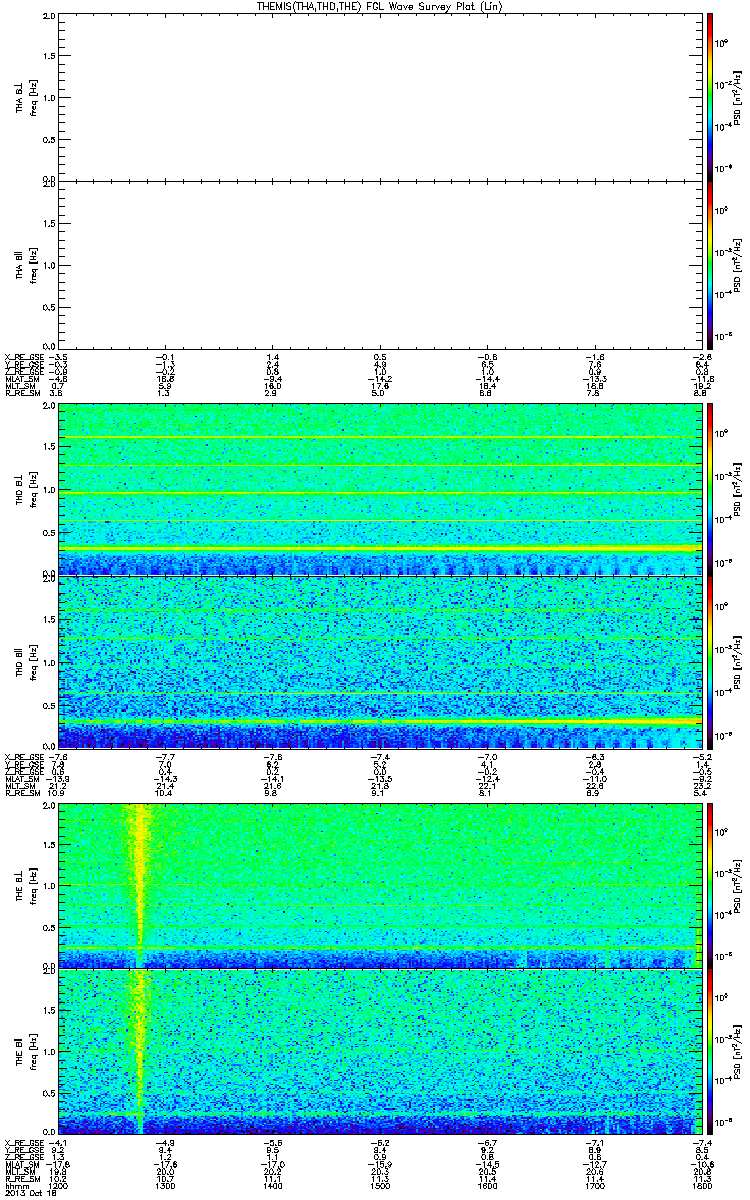Click the 1400 time tick label

(x=272, y=1186)
